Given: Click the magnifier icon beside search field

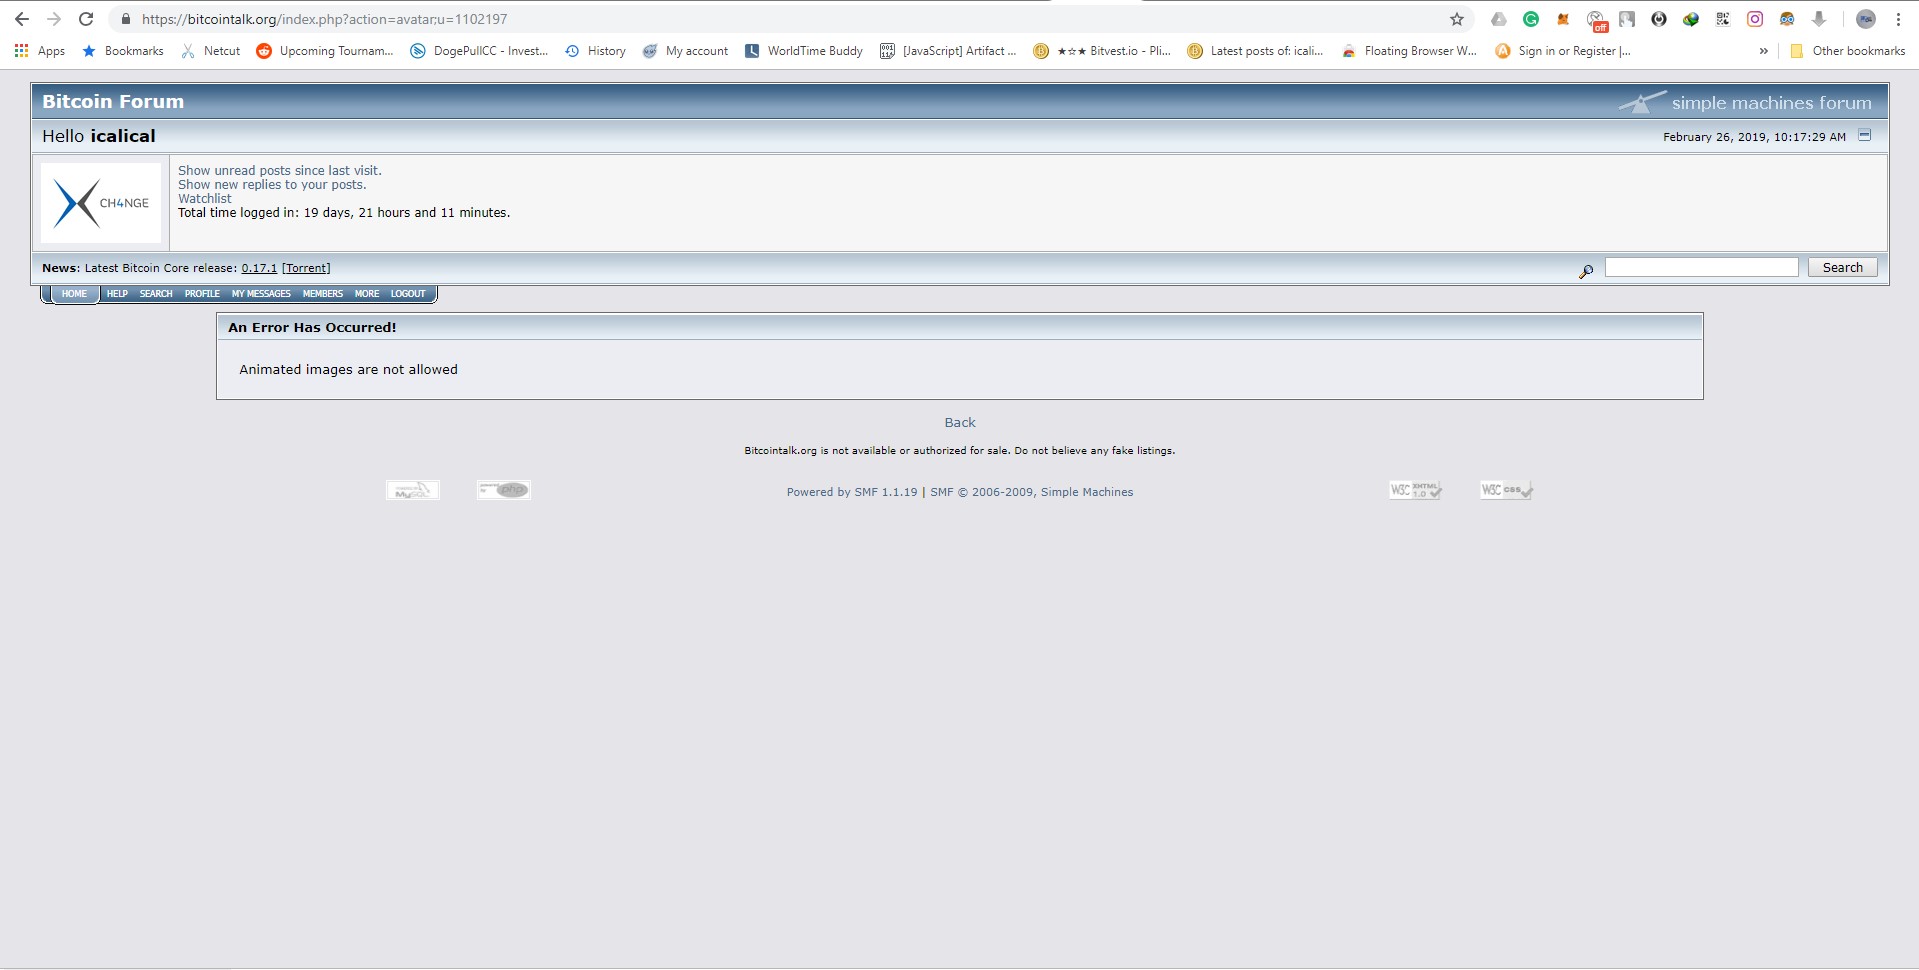Looking at the screenshot, I should point(1585,271).
